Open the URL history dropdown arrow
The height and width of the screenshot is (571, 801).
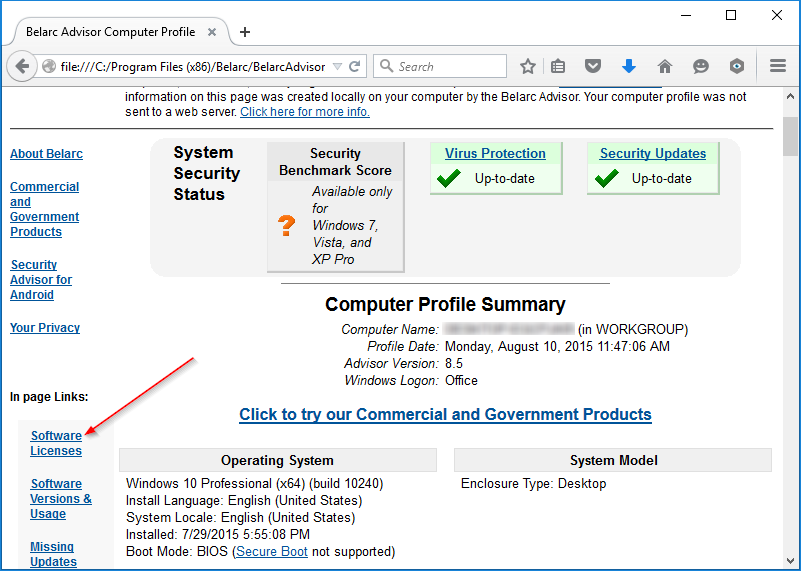(x=337, y=67)
